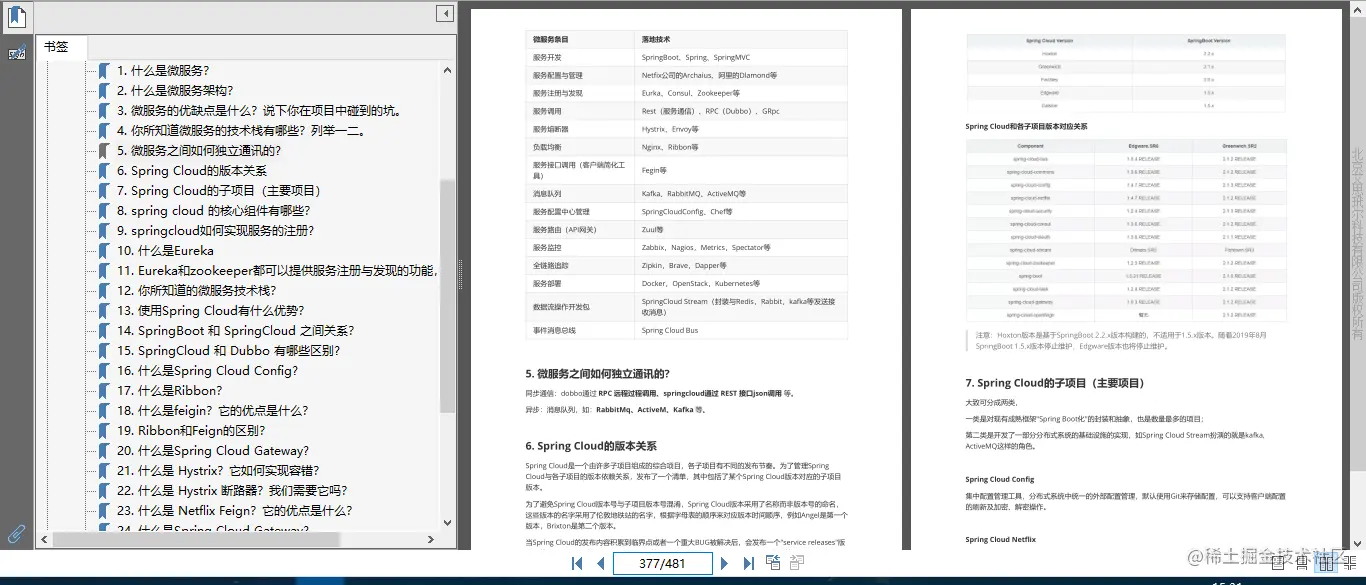Open bookmark 17. 什么是Ribbon

coord(169,391)
